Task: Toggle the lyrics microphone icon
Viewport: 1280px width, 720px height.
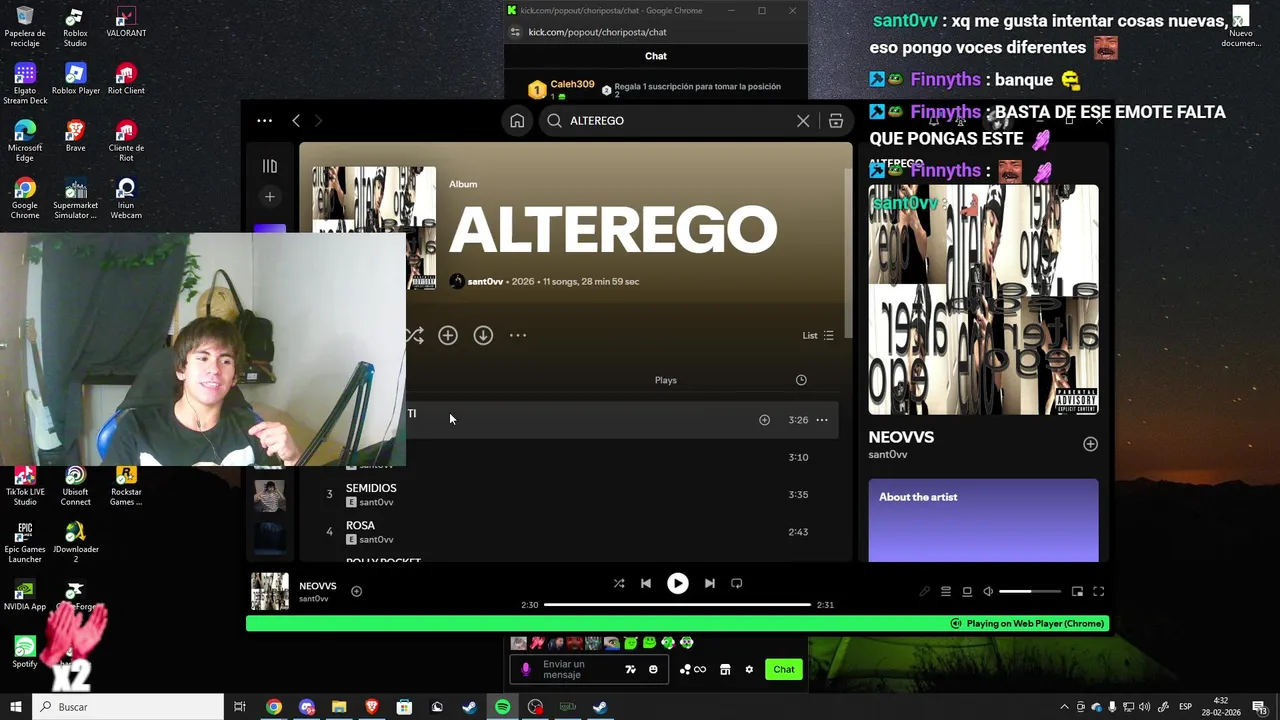Action: pos(925,592)
